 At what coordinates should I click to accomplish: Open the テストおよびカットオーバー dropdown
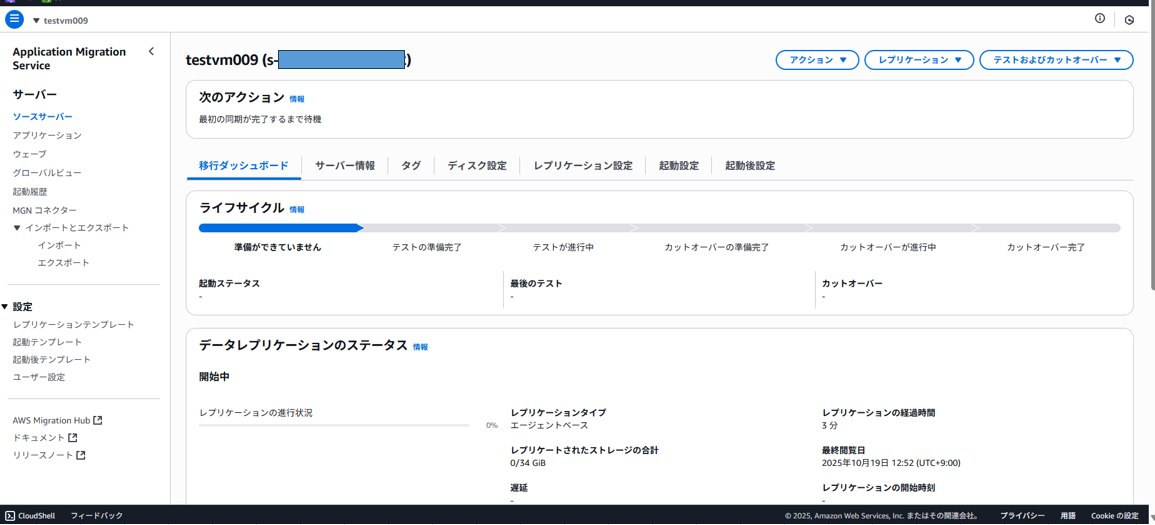(1056, 60)
